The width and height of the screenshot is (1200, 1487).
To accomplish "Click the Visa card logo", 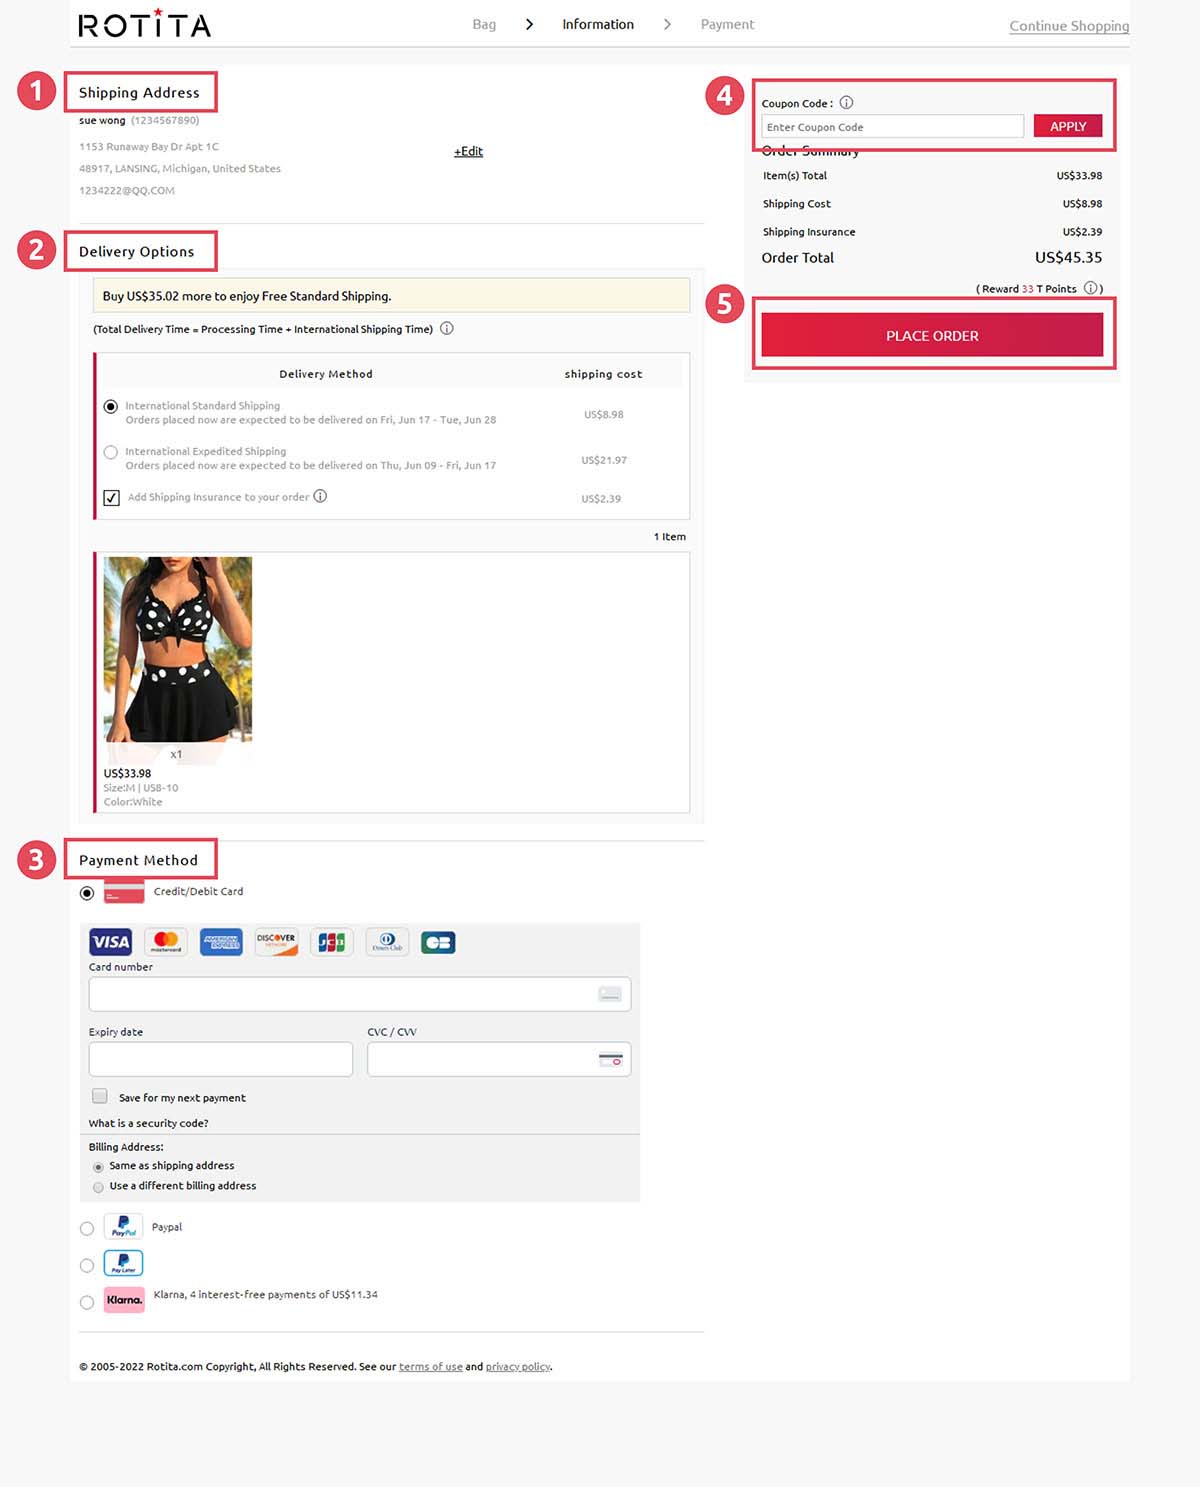I will coord(110,942).
